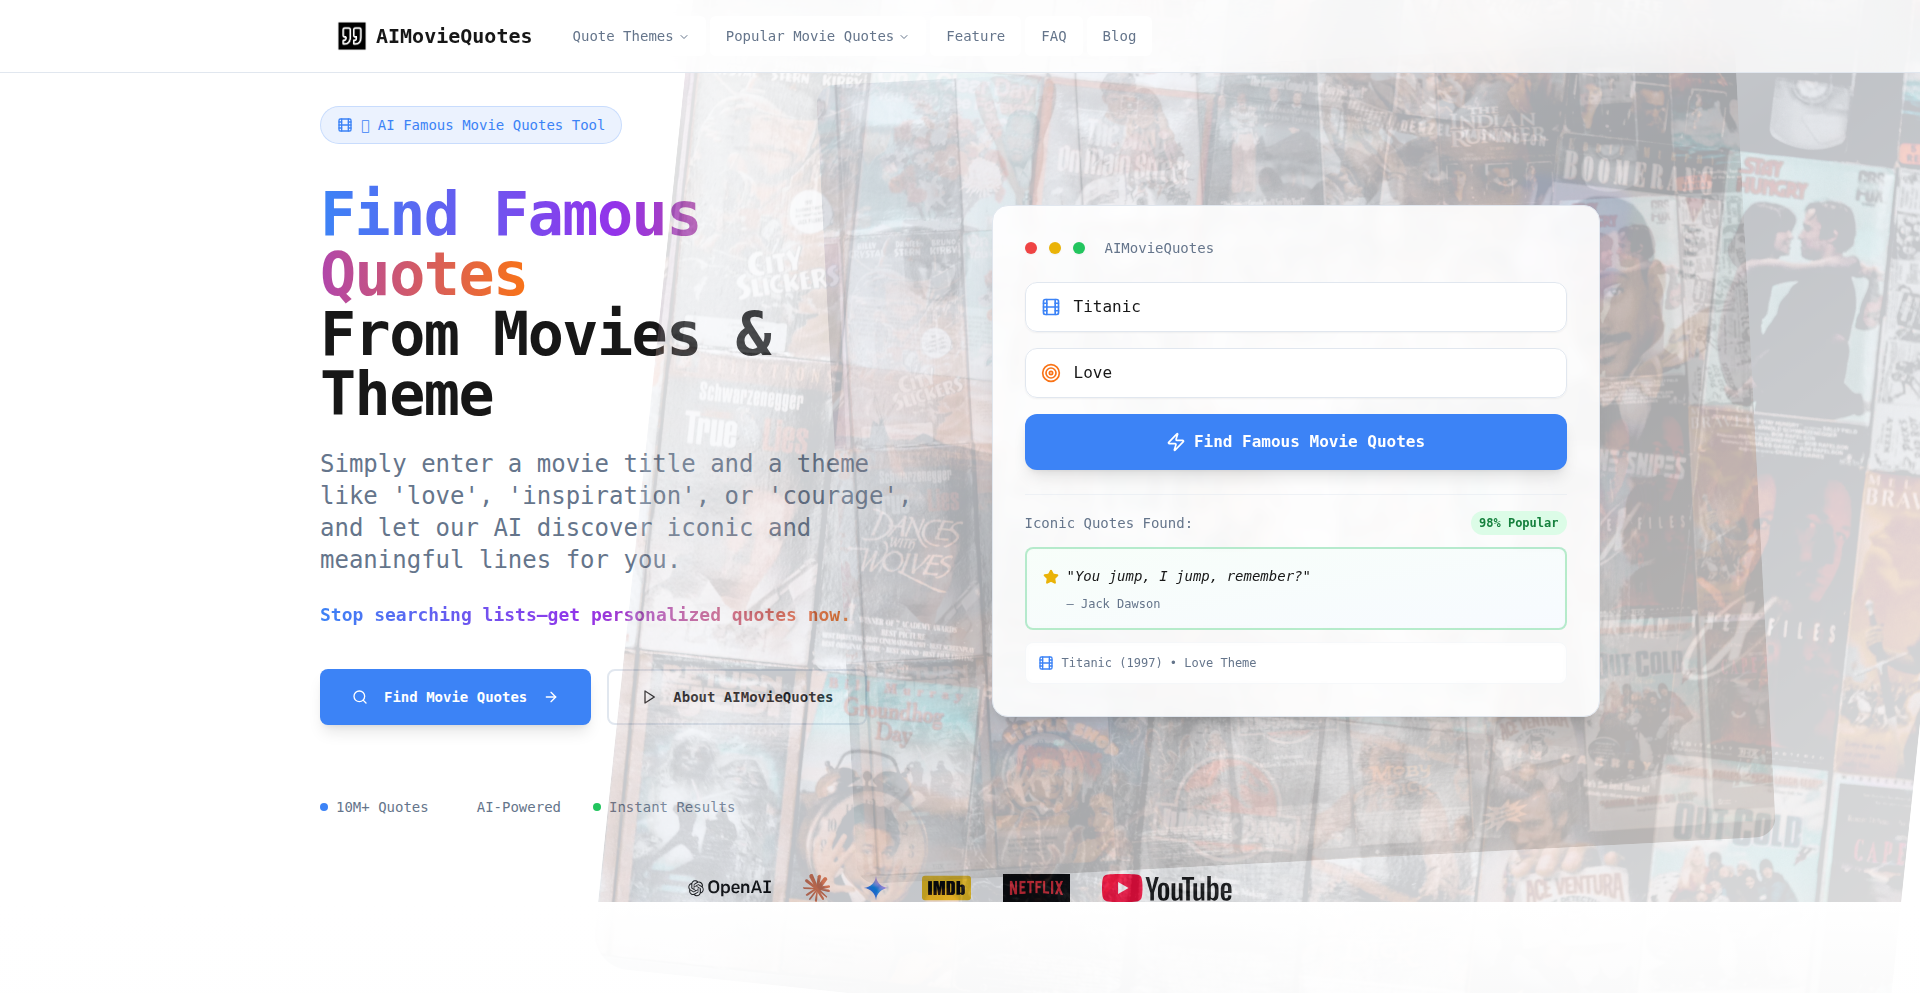Open the Popular Movie Quotes menu
Viewport: 1920px width, 993px height.
click(817, 36)
